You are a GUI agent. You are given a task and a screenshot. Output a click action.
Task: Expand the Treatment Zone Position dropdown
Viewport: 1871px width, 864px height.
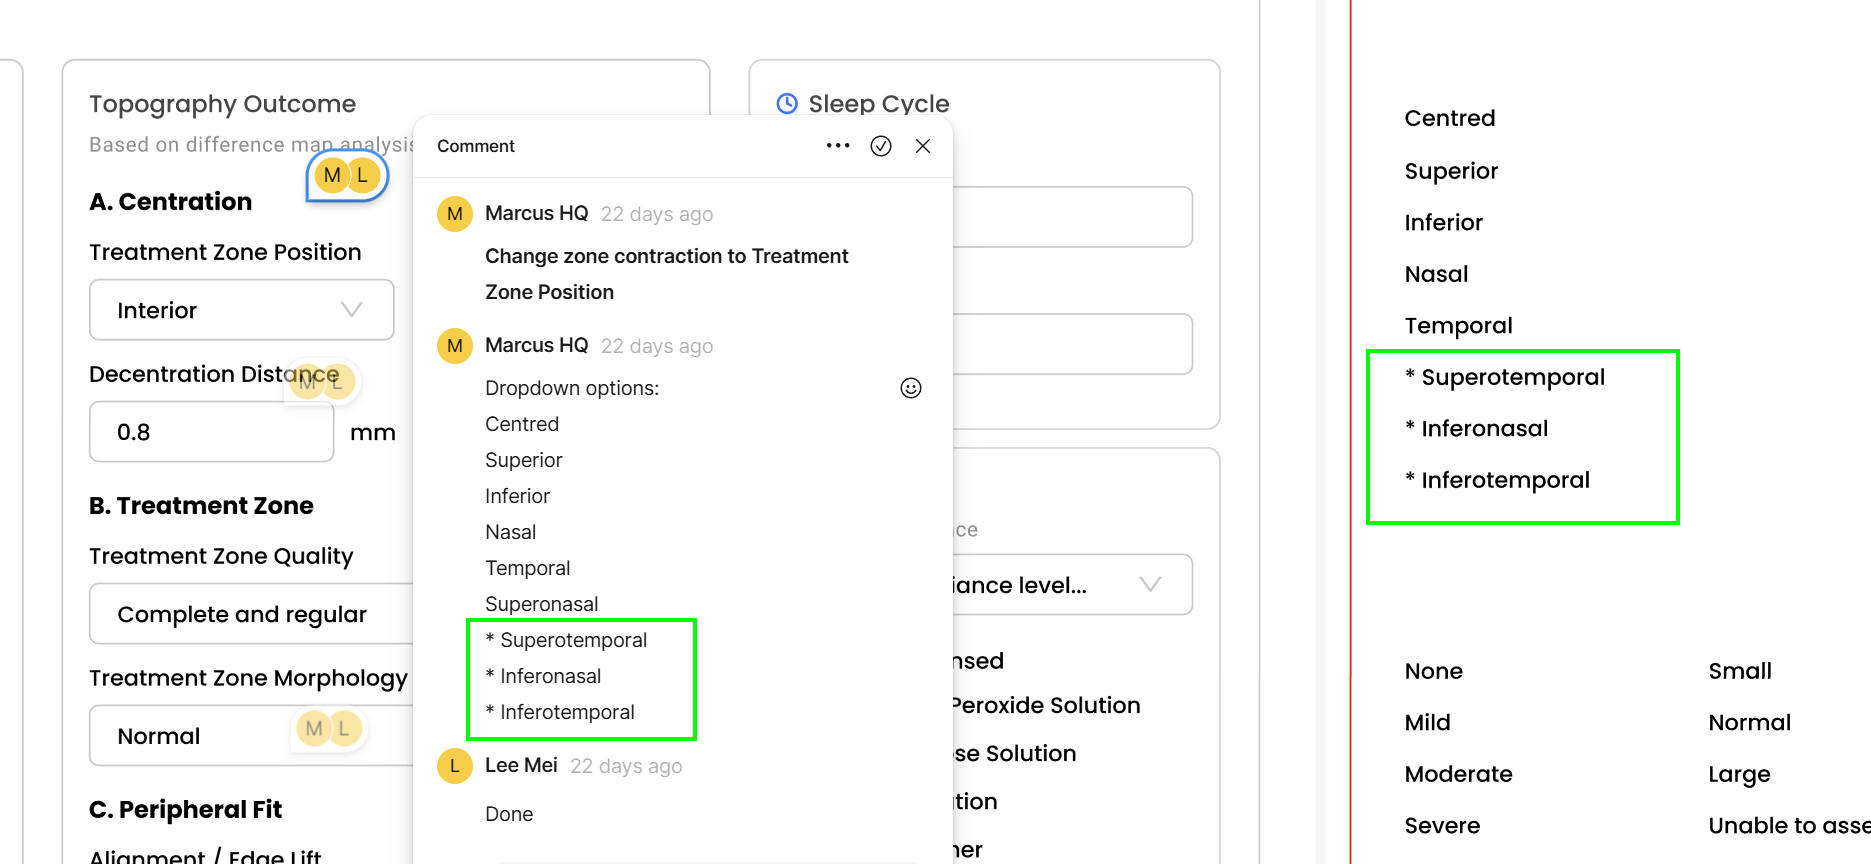(x=242, y=310)
